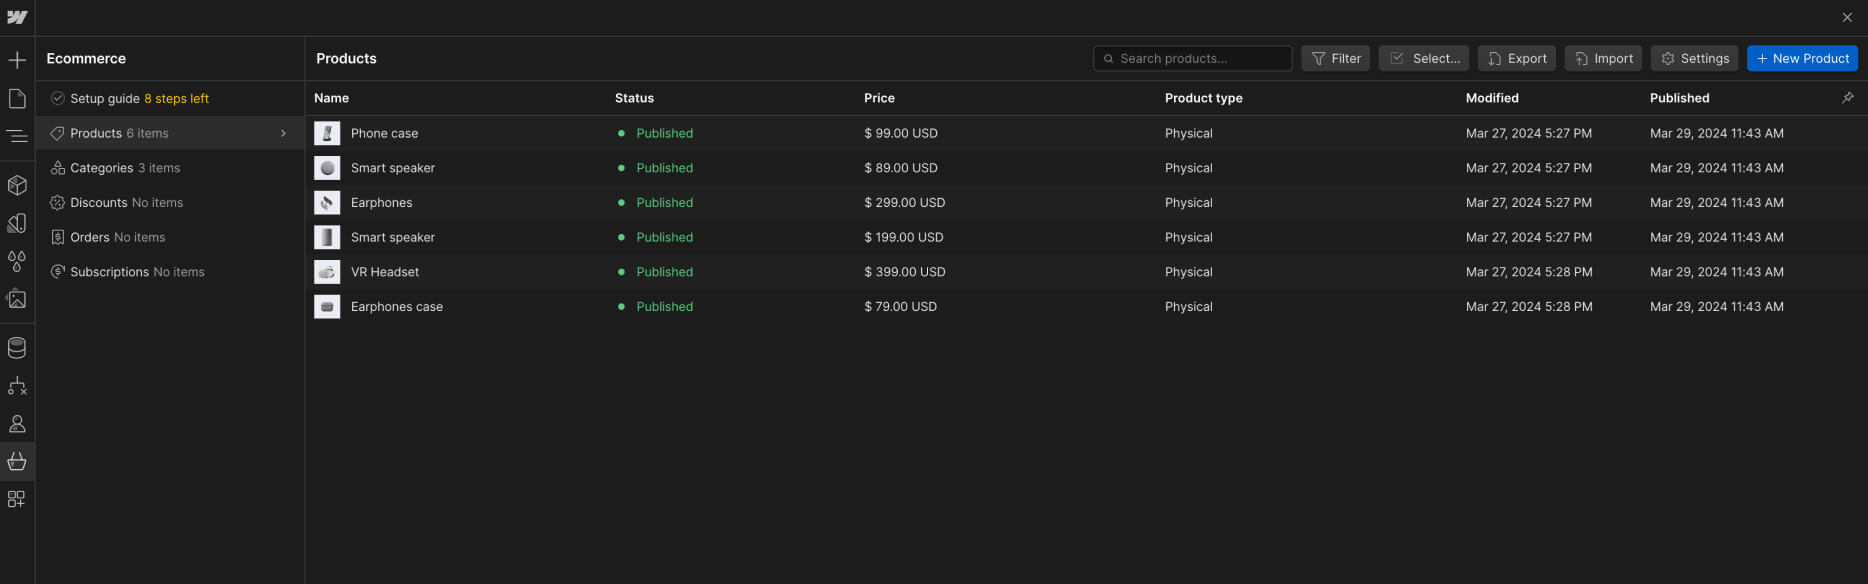Open the Filter dropdown
The width and height of the screenshot is (1868, 584).
click(1335, 59)
